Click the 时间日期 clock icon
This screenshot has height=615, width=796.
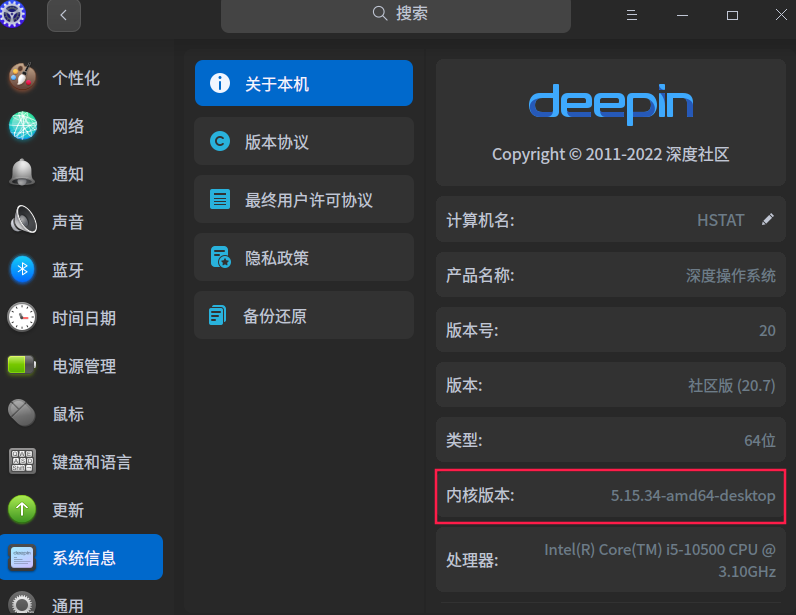click(x=22, y=317)
